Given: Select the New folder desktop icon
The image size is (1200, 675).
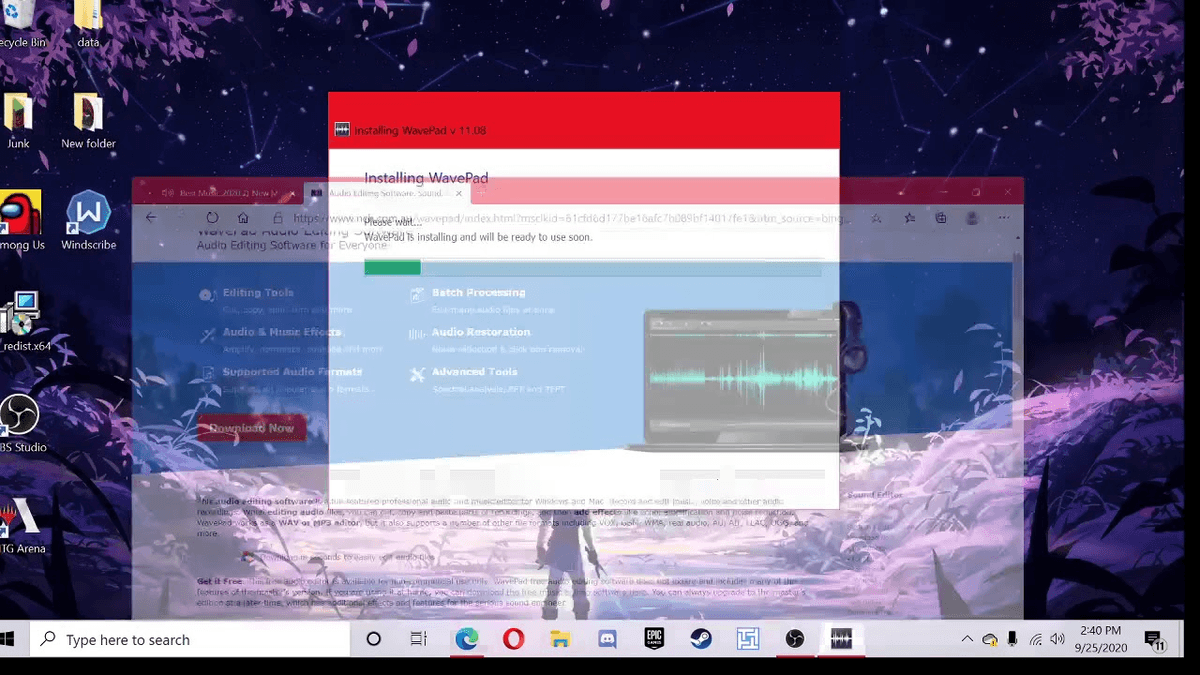Looking at the screenshot, I should coord(88,121).
